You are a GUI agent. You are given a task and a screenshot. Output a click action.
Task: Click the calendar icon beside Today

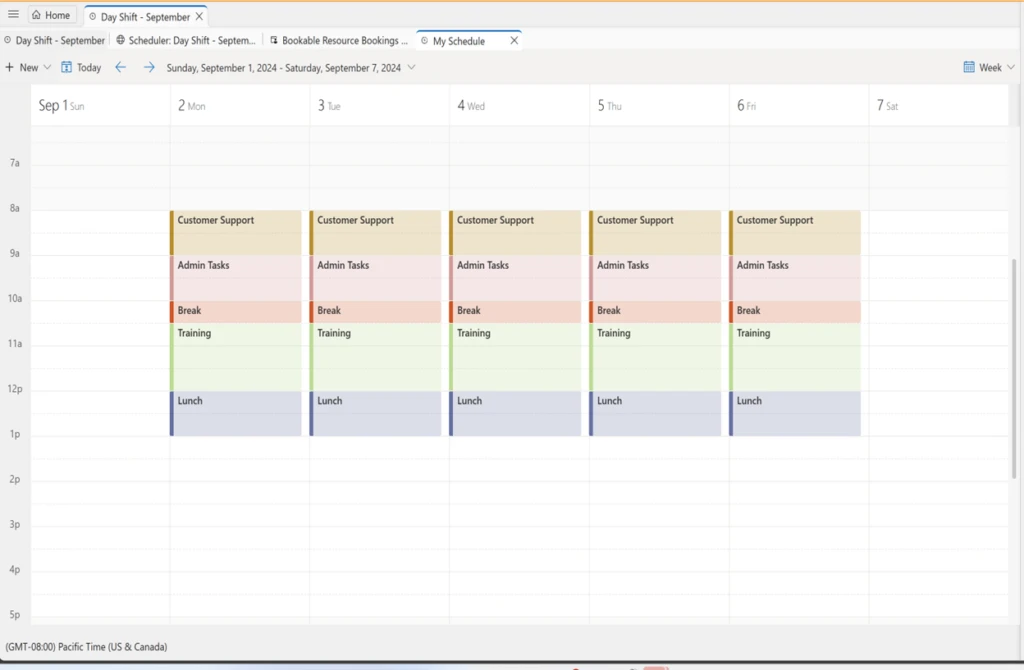pyautogui.click(x=65, y=67)
